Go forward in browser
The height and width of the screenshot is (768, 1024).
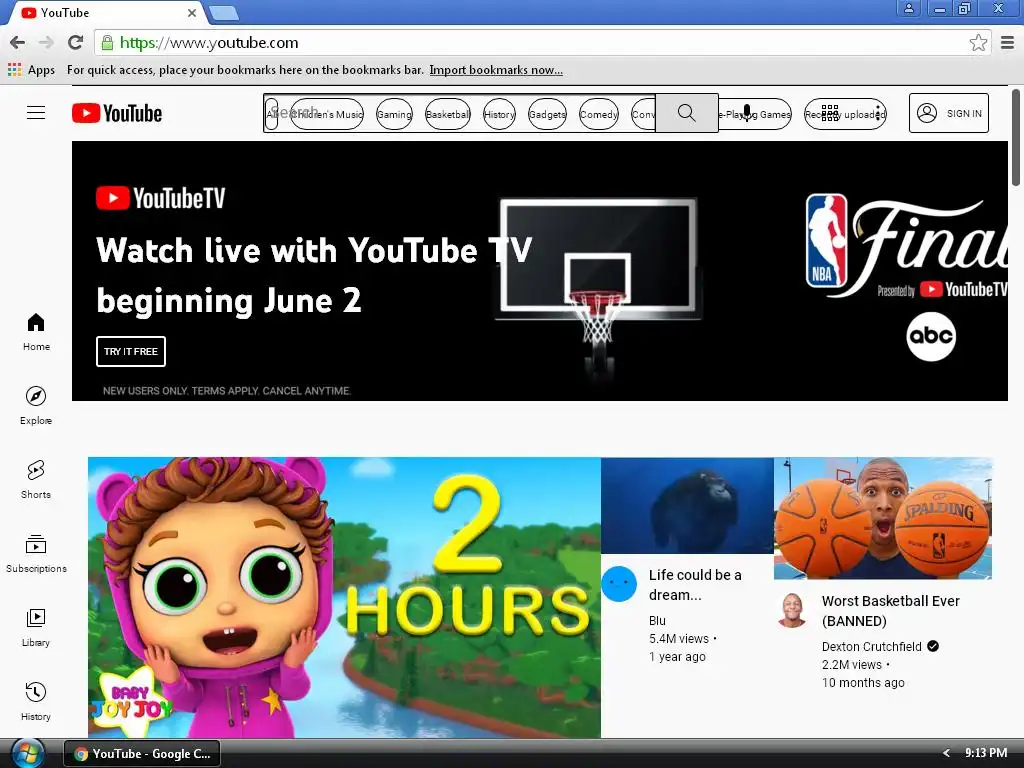click(46, 42)
